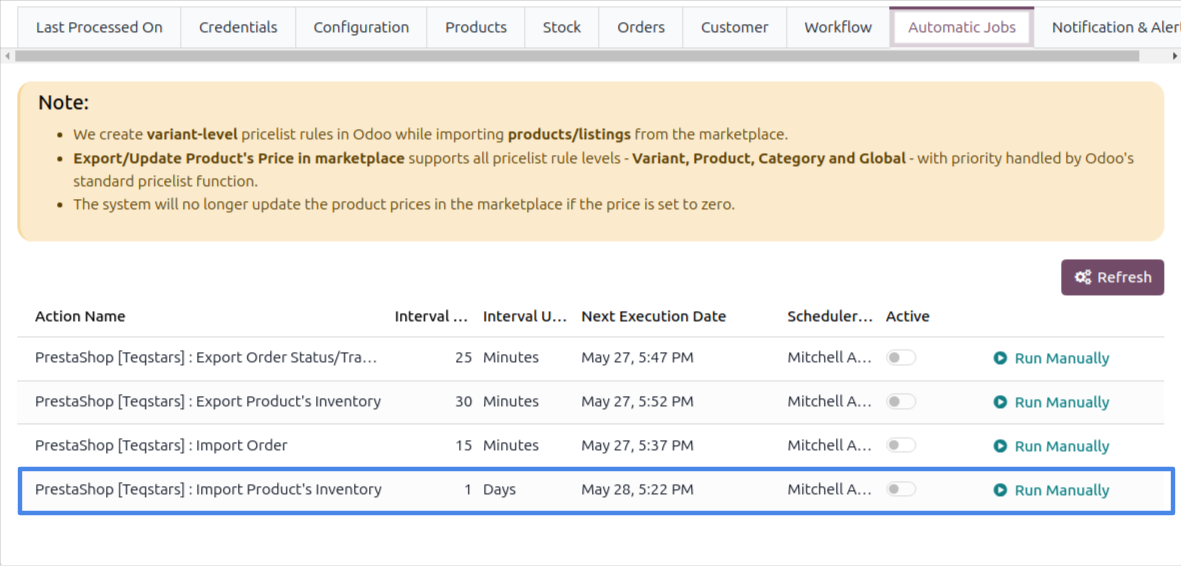Click the gear icon on Refresh button
The image size is (1181, 566).
(x=1083, y=277)
